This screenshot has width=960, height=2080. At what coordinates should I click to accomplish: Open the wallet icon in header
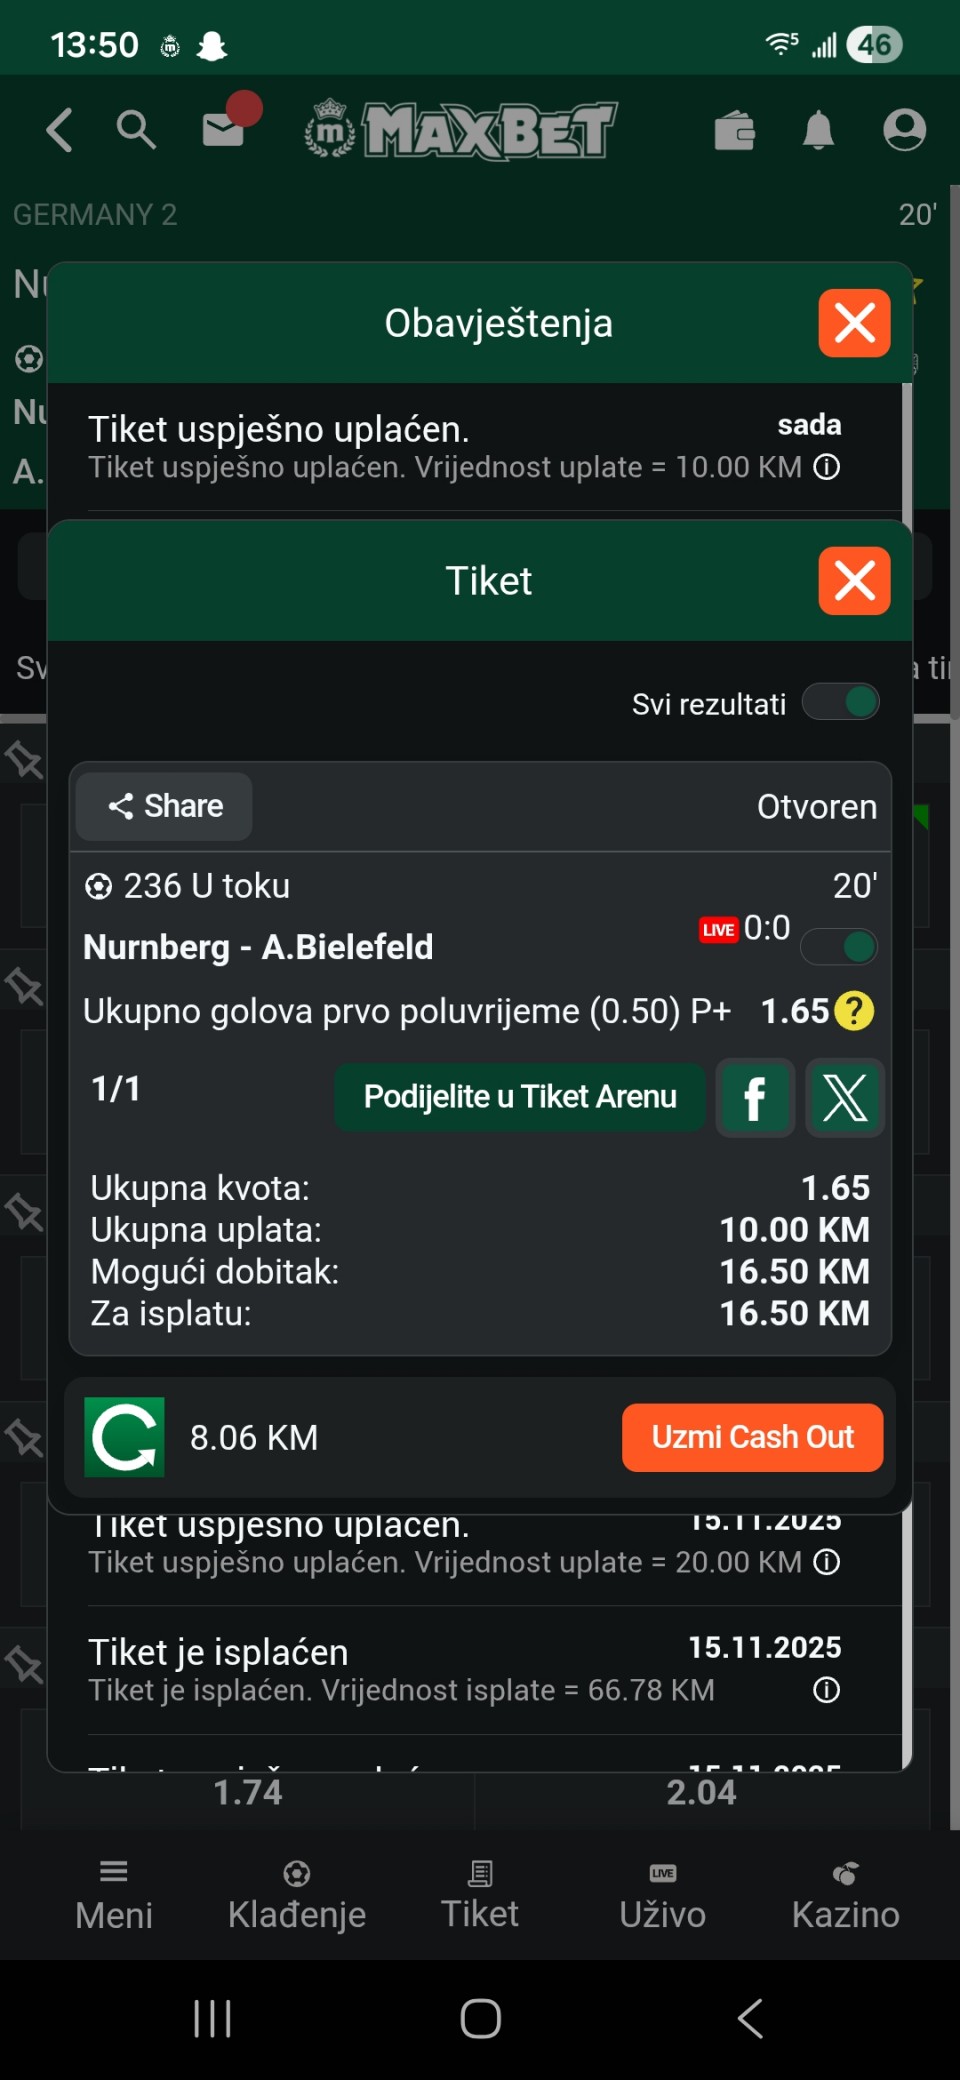coord(734,130)
